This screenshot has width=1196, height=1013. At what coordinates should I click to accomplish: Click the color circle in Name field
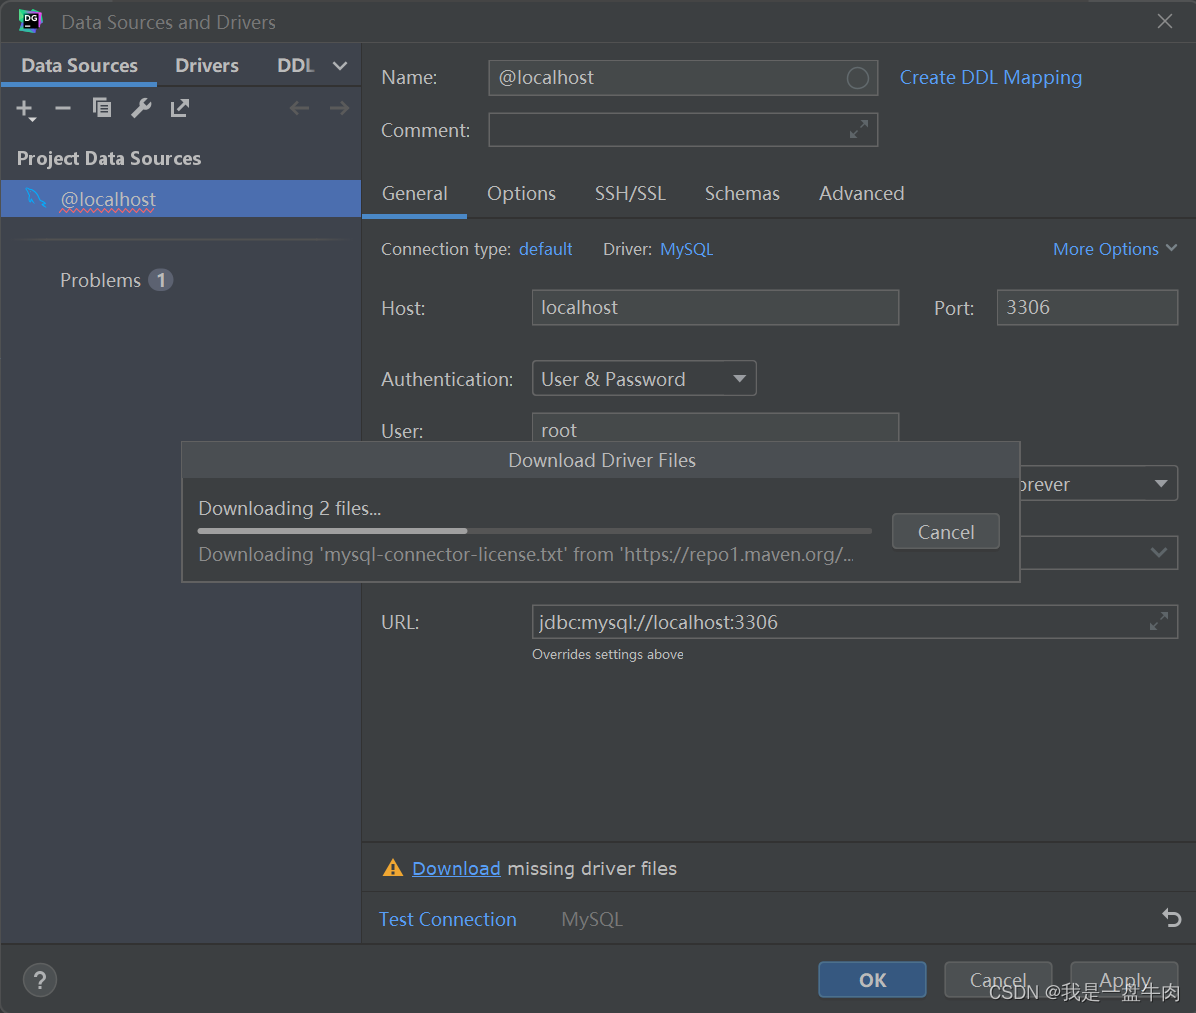[857, 78]
